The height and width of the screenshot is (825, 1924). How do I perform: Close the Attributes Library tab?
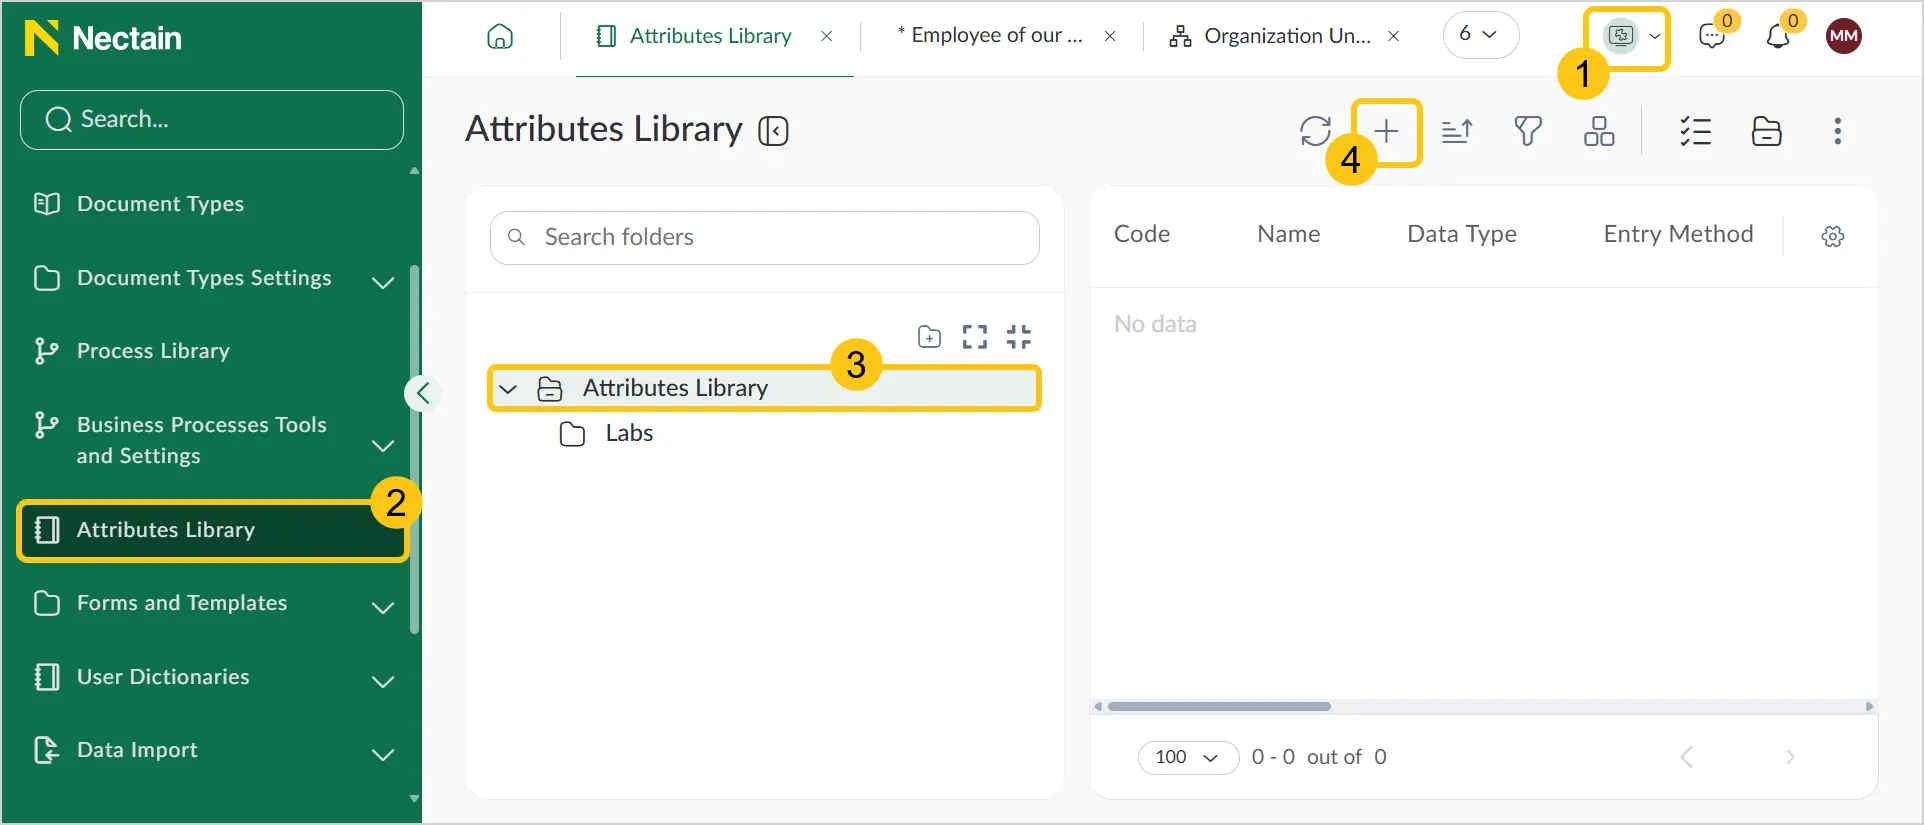click(827, 36)
